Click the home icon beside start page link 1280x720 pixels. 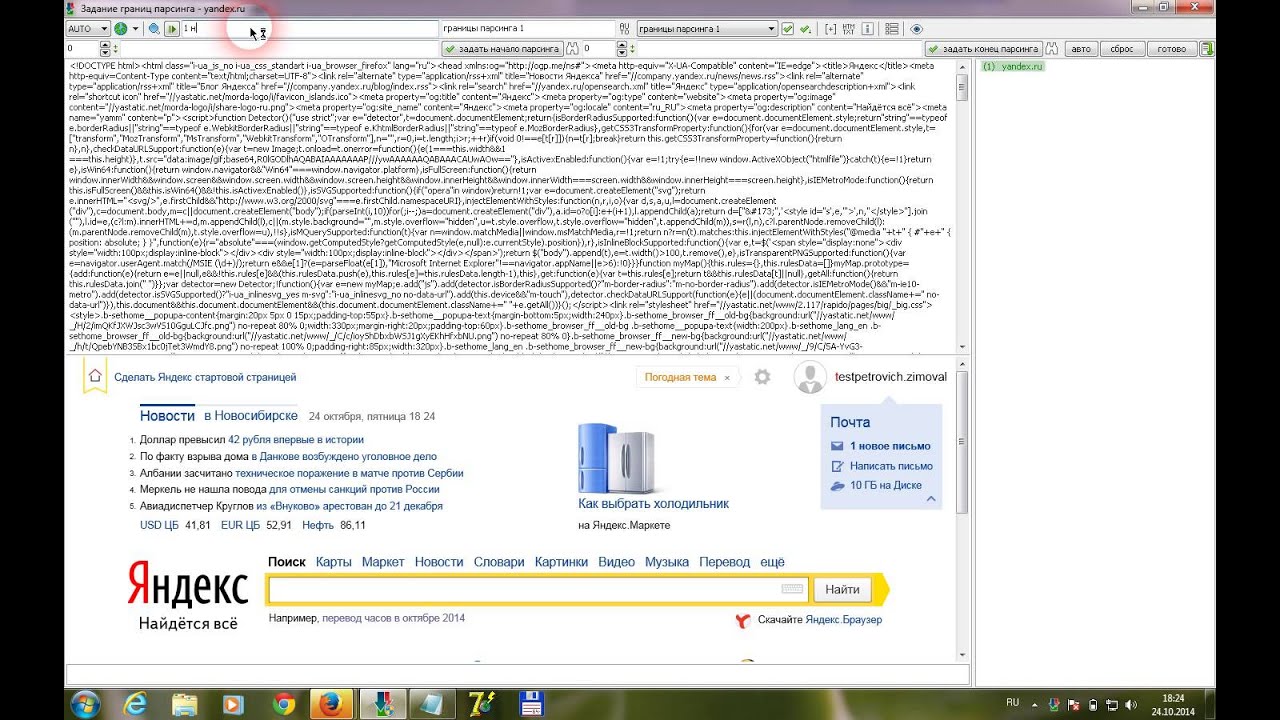(94, 376)
